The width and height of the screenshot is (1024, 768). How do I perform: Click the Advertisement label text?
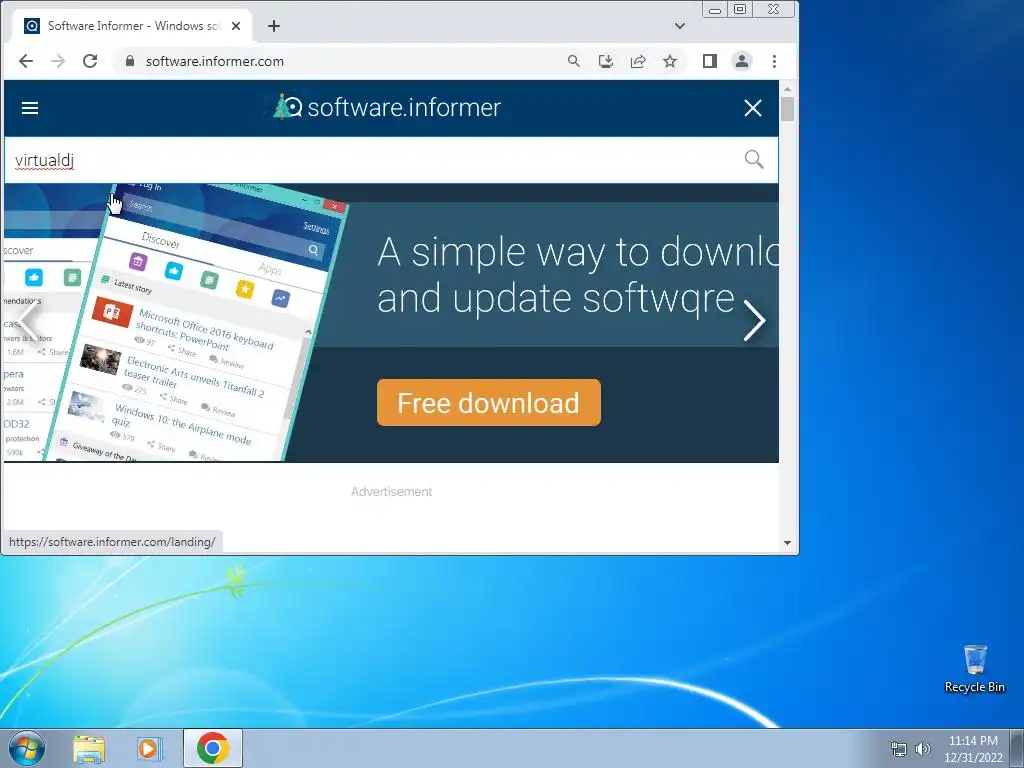[x=391, y=492]
